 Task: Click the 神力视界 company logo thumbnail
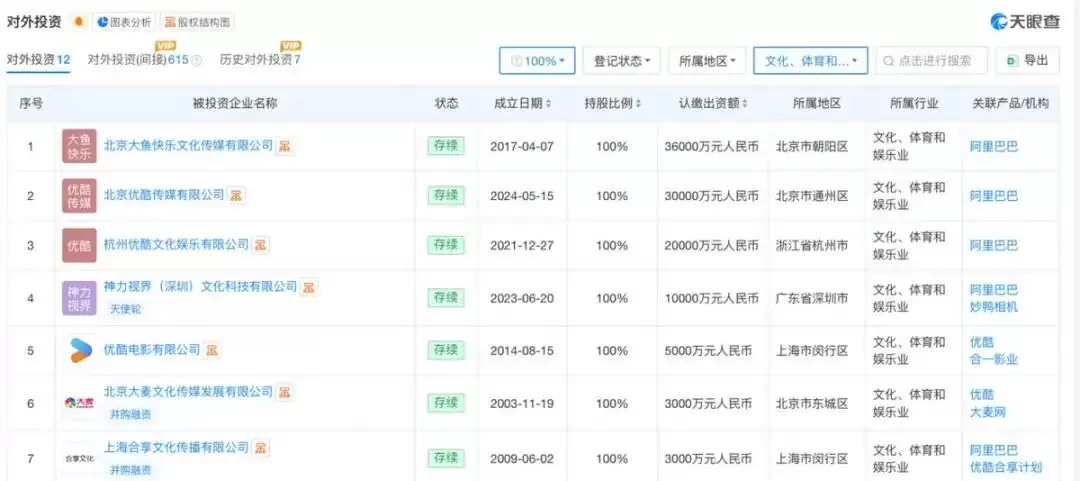(80, 298)
